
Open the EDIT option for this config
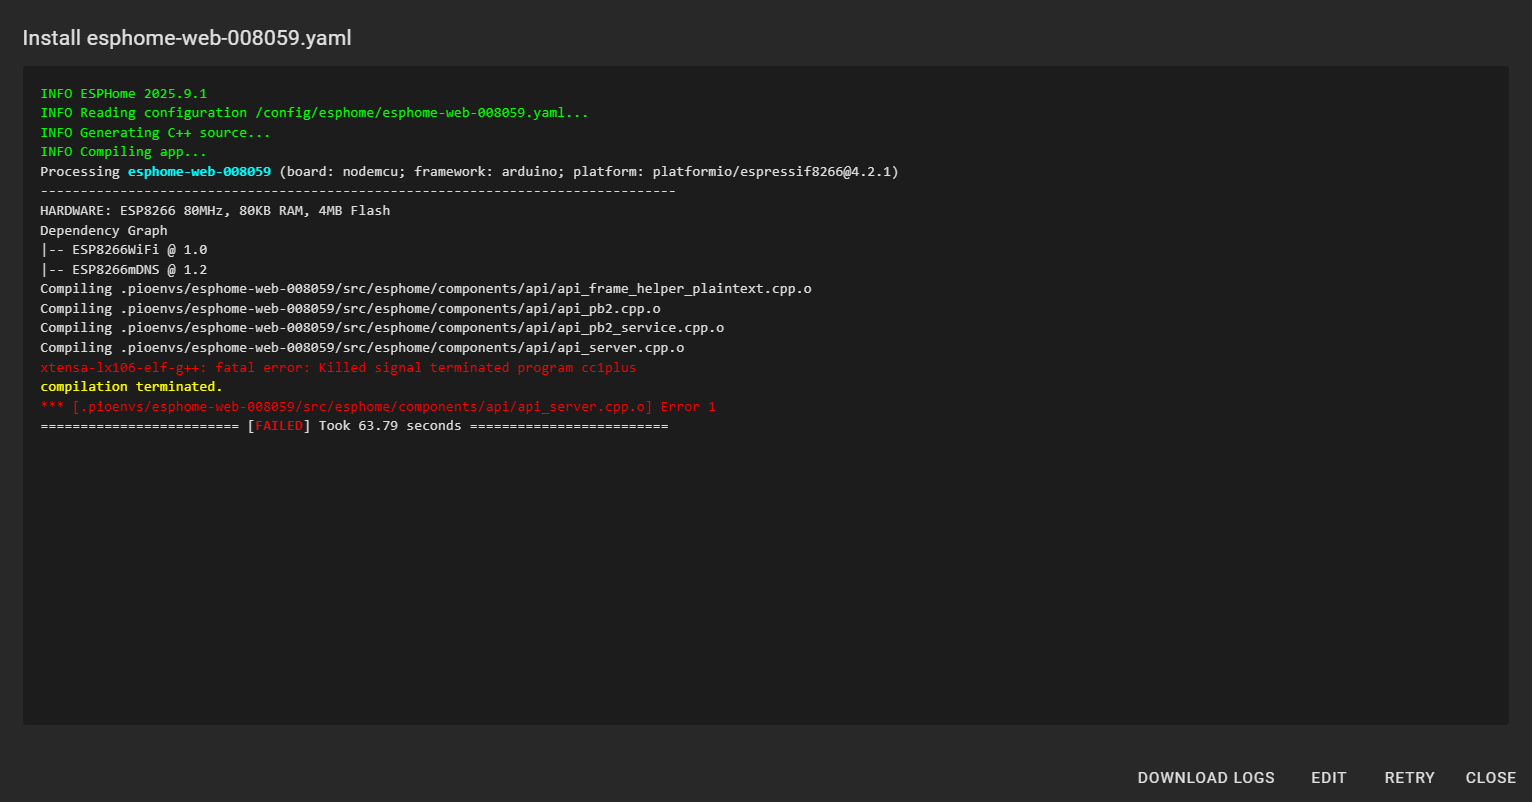pyautogui.click(x=1329, y=778)
